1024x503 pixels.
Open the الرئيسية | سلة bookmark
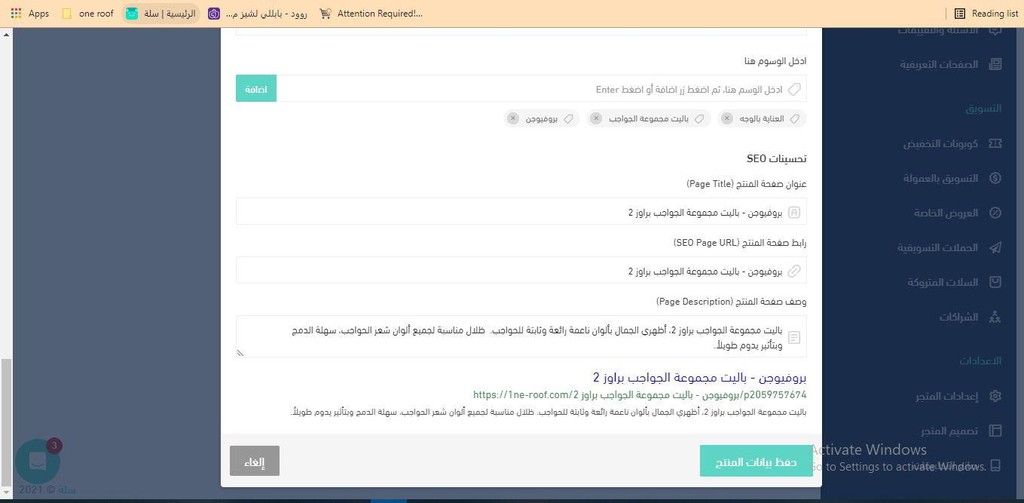(161, 13)
